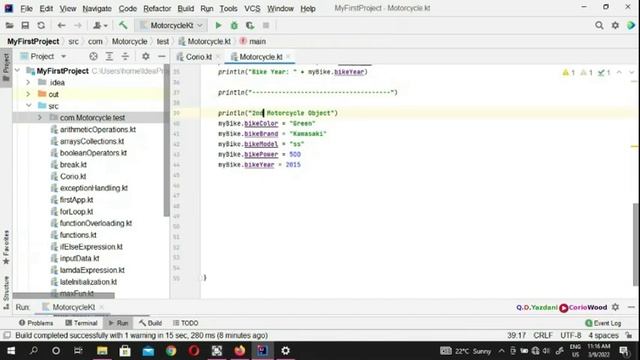Click the Open folder toolbar icon
Image resolution: width=640 pixels, height=360 pixels.
9,25
